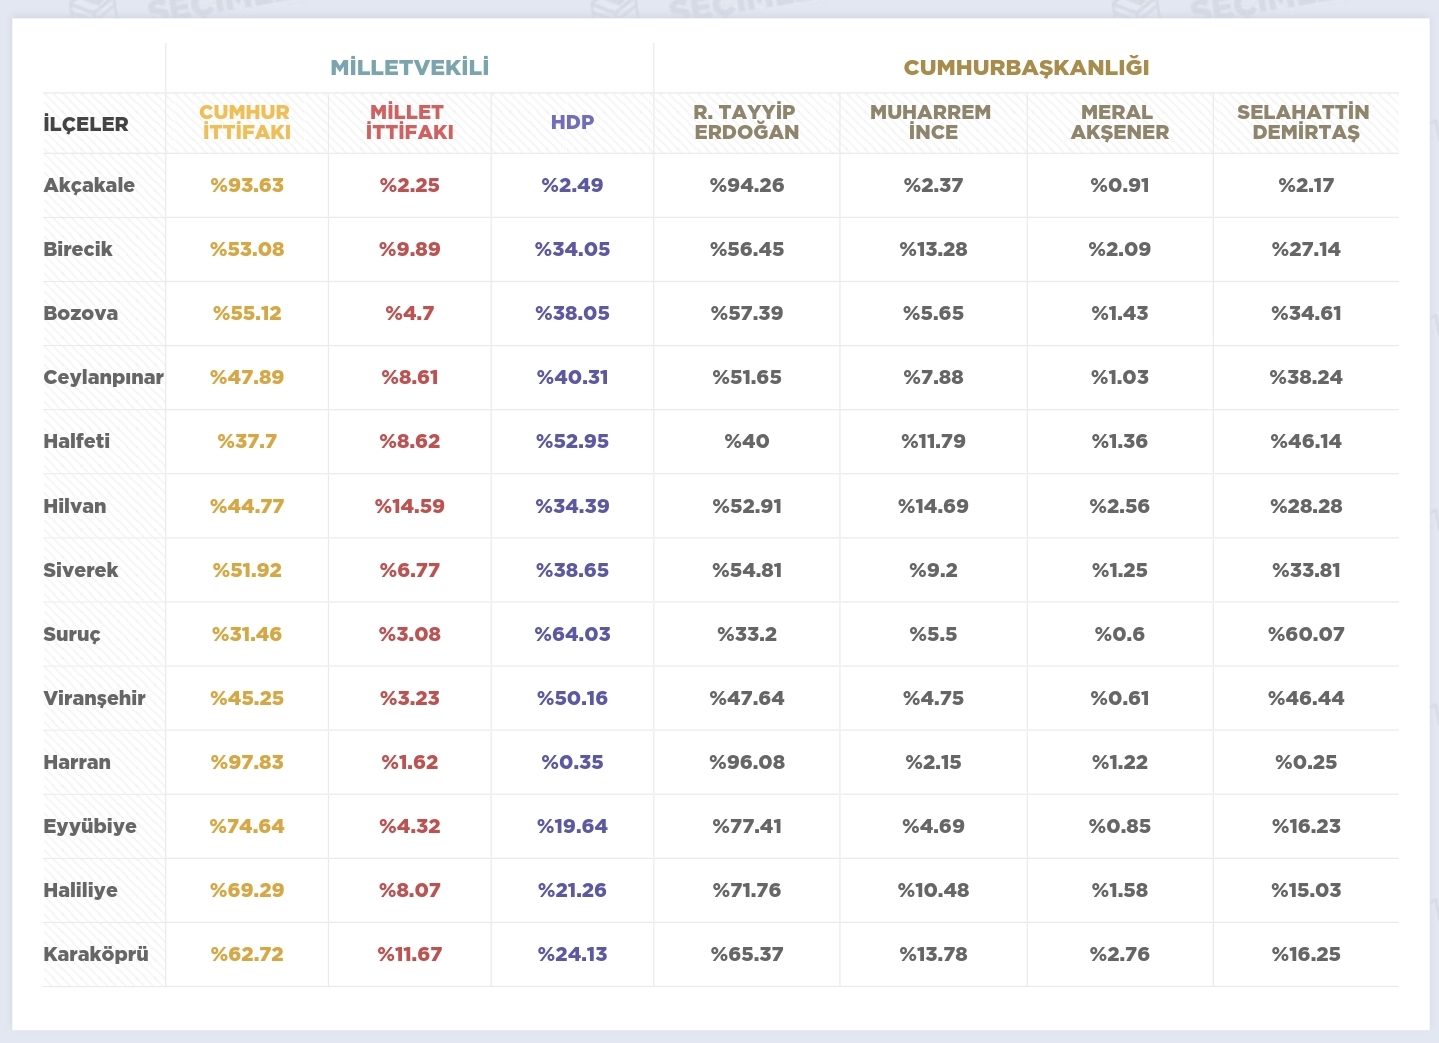
Task: Click Siverek Cumhur İttifakı value %51.92
Action: tap(247, 570)
